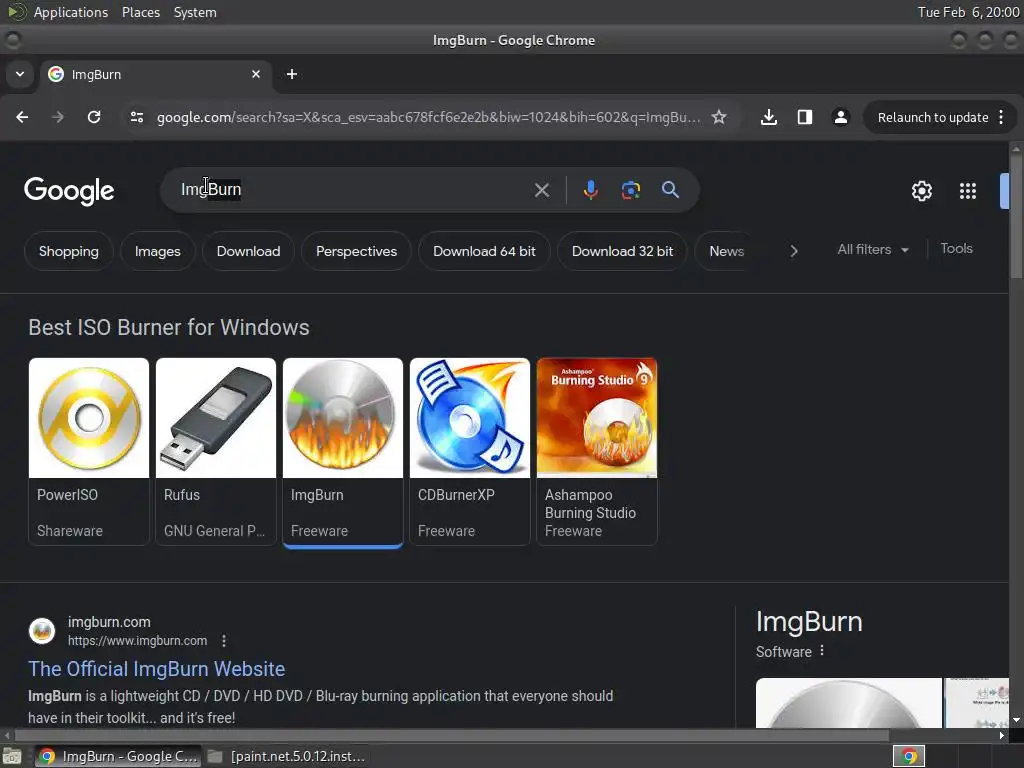Image resolution: width=1024 pixels, height=768 pixels.
Task: View site information icon in address bar
Action: [x=136, y=117]
